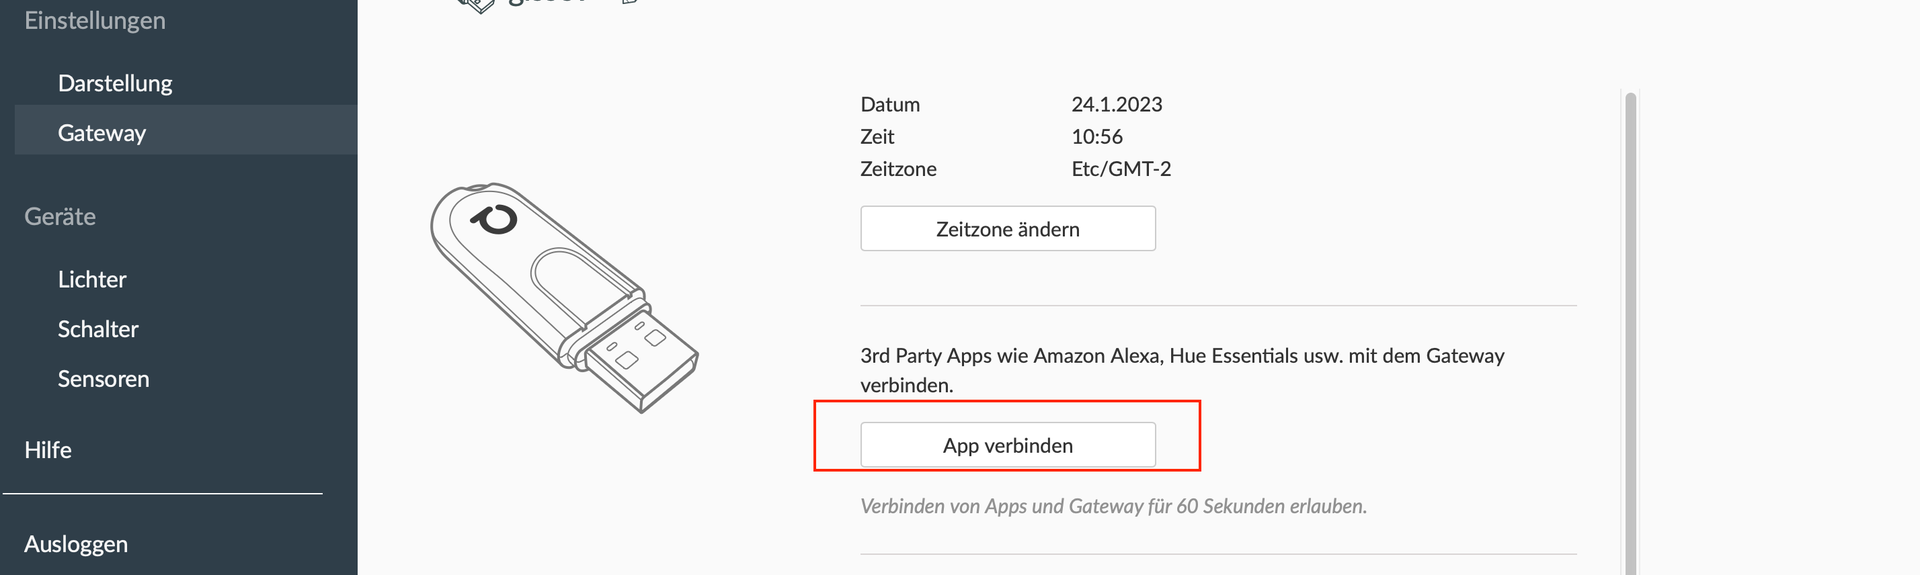Open the Hilfe section
Viewport: 1920px width, 575px height.
pyautogui.click(x=48, y=450)
